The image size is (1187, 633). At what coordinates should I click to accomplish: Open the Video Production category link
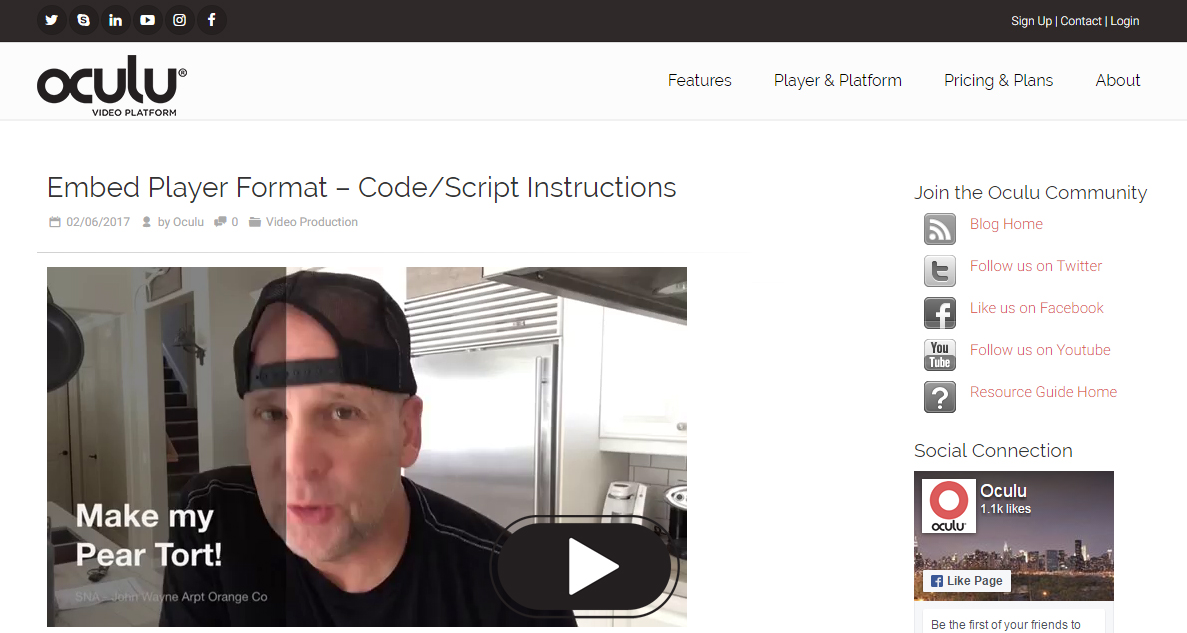[x=311, y=222]
